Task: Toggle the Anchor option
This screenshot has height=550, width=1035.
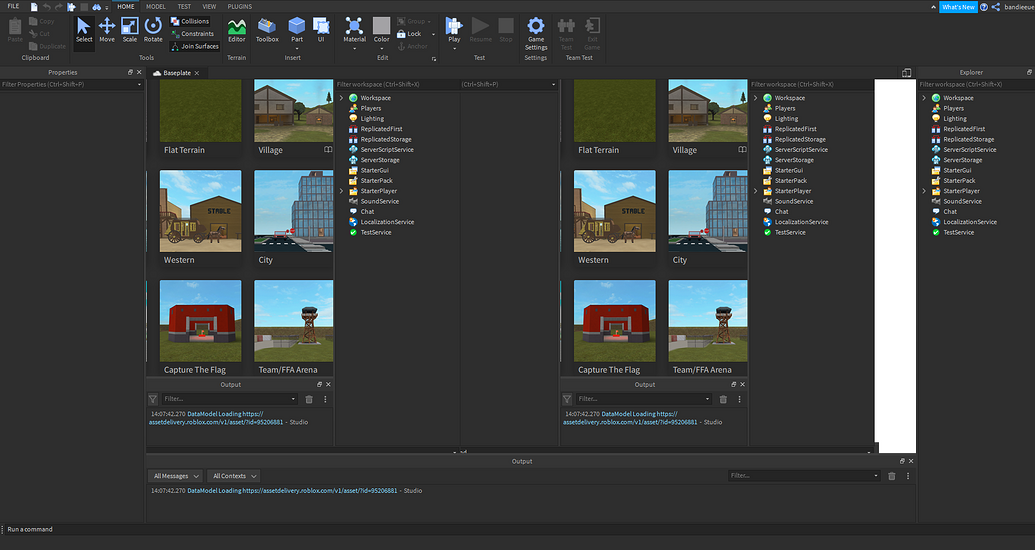Action: 412,46
